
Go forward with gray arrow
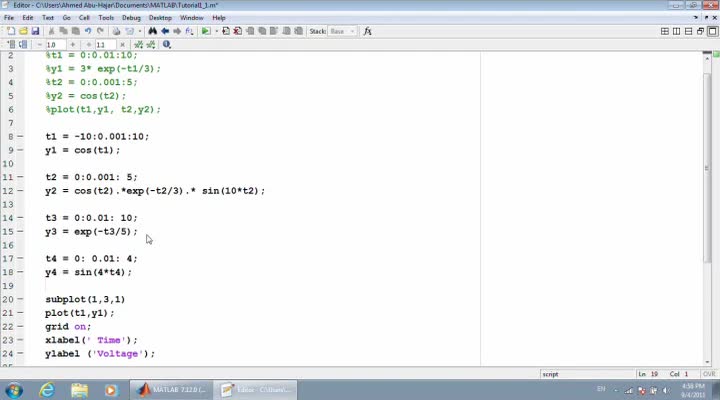pos(177,31)
